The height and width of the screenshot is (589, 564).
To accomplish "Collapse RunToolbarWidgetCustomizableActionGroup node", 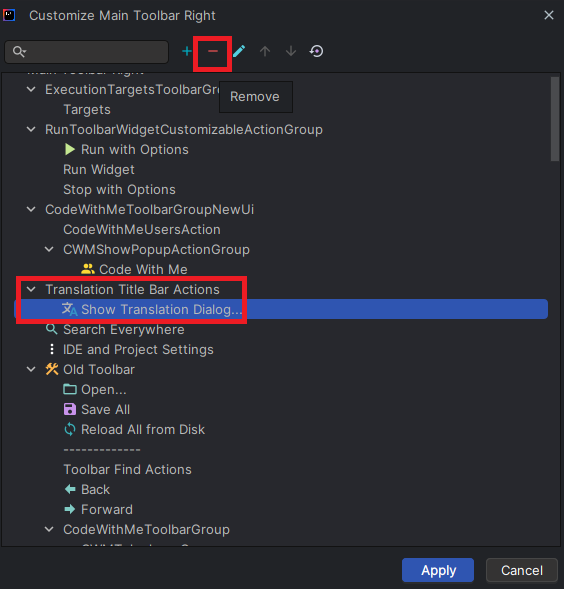I will coord(31,129).
